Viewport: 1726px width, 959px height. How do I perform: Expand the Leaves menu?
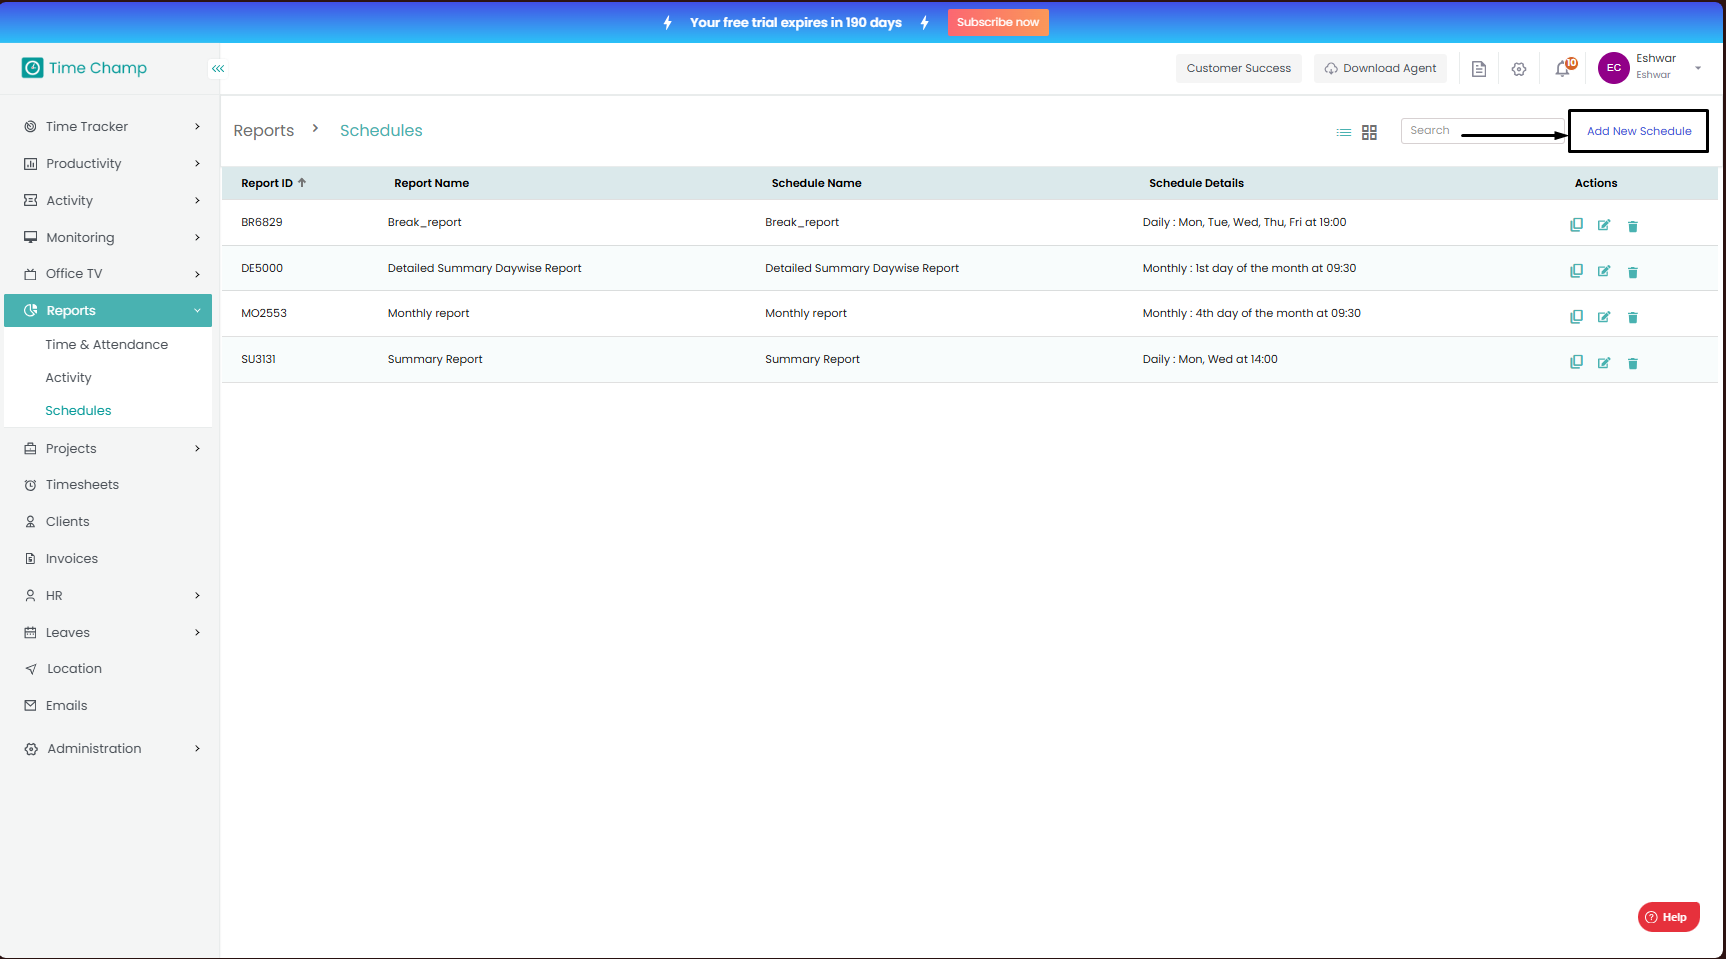pos(197,632)
